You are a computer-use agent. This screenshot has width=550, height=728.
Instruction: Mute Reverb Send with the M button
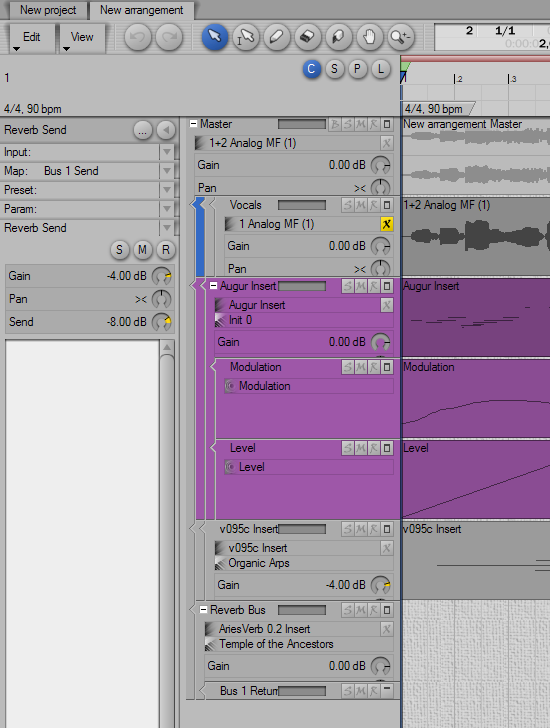click(142, 250)
